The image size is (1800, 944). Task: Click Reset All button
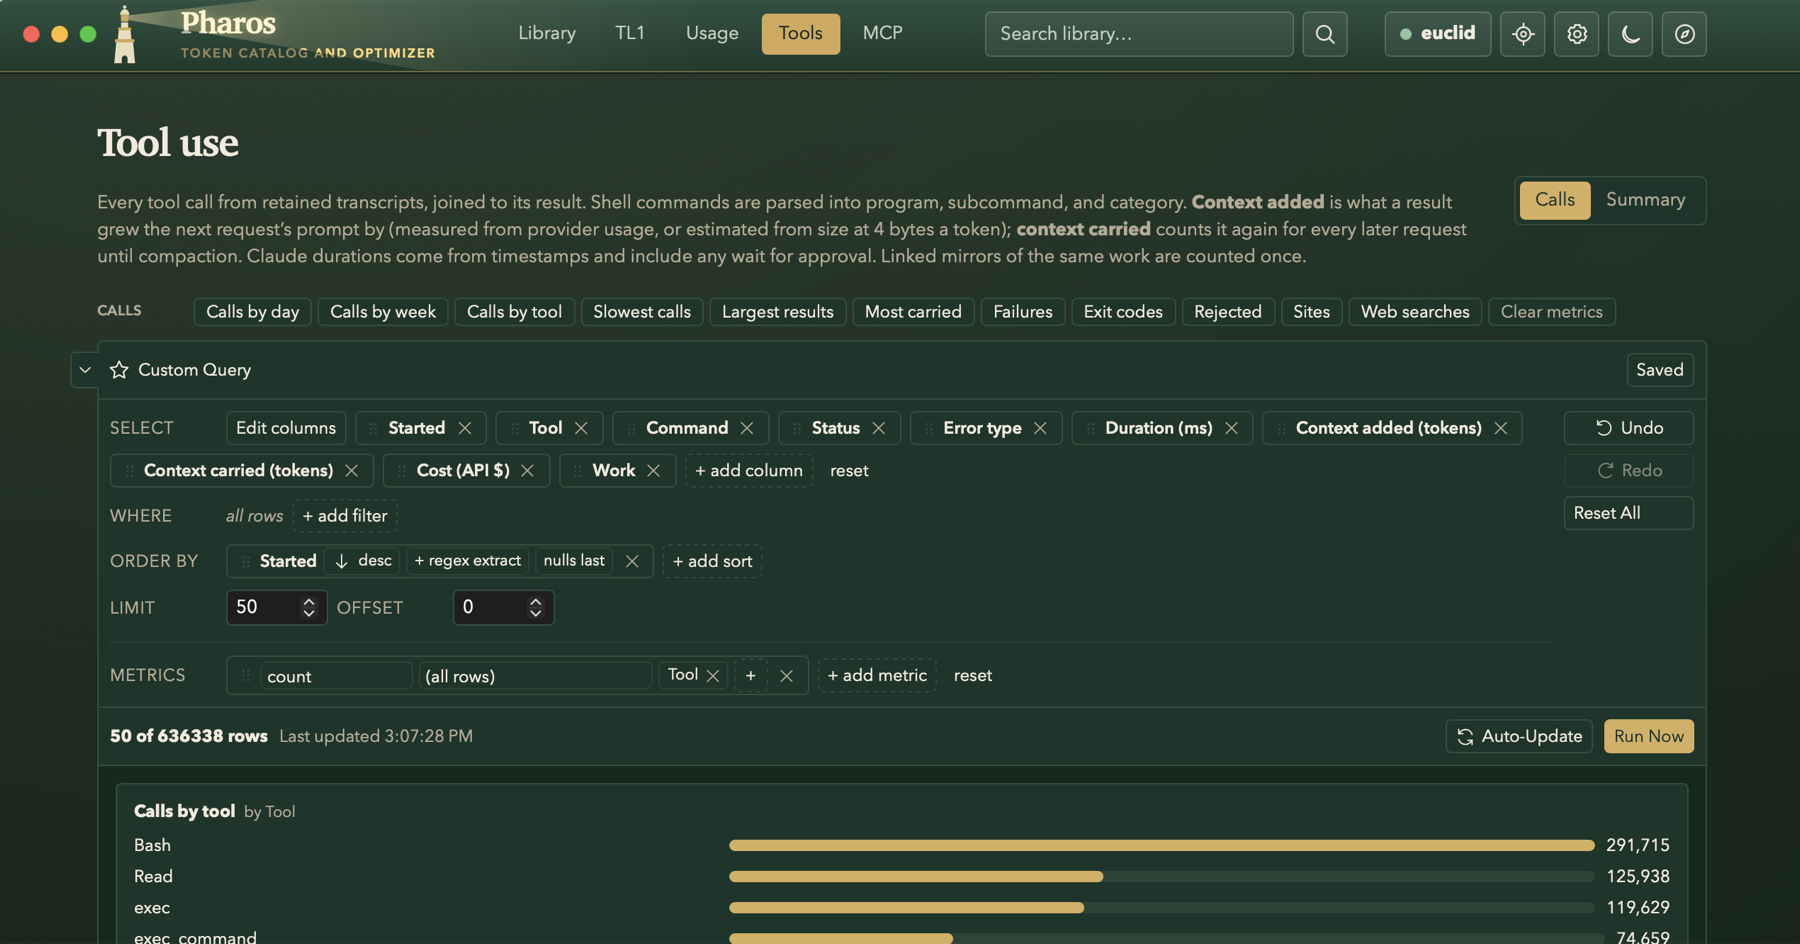1628,513
